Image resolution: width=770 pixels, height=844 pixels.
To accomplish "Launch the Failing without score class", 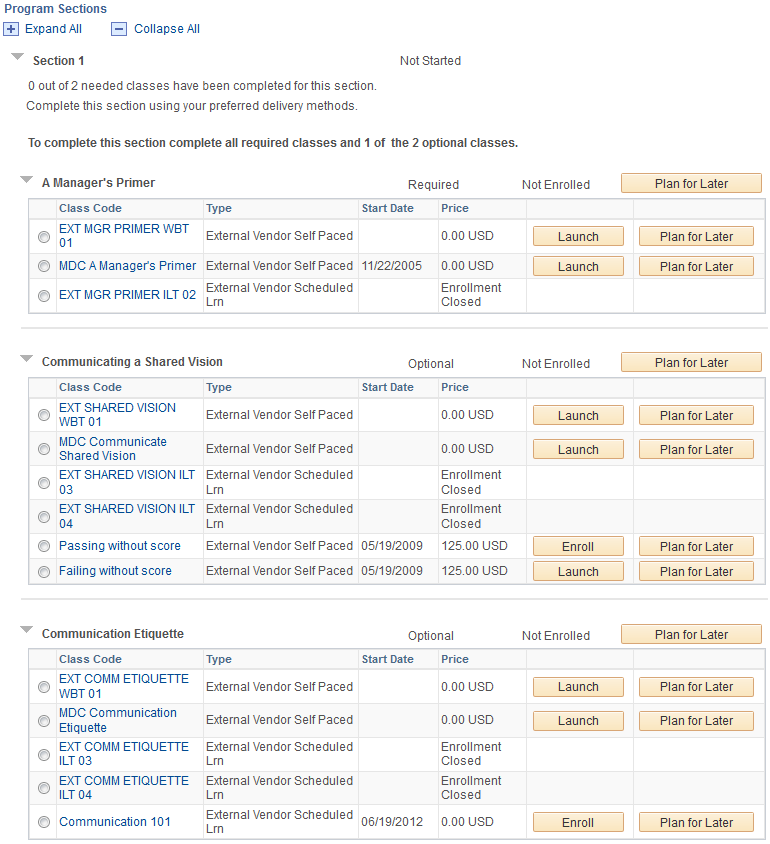I will pyautogui.click(x=578, y=572).
